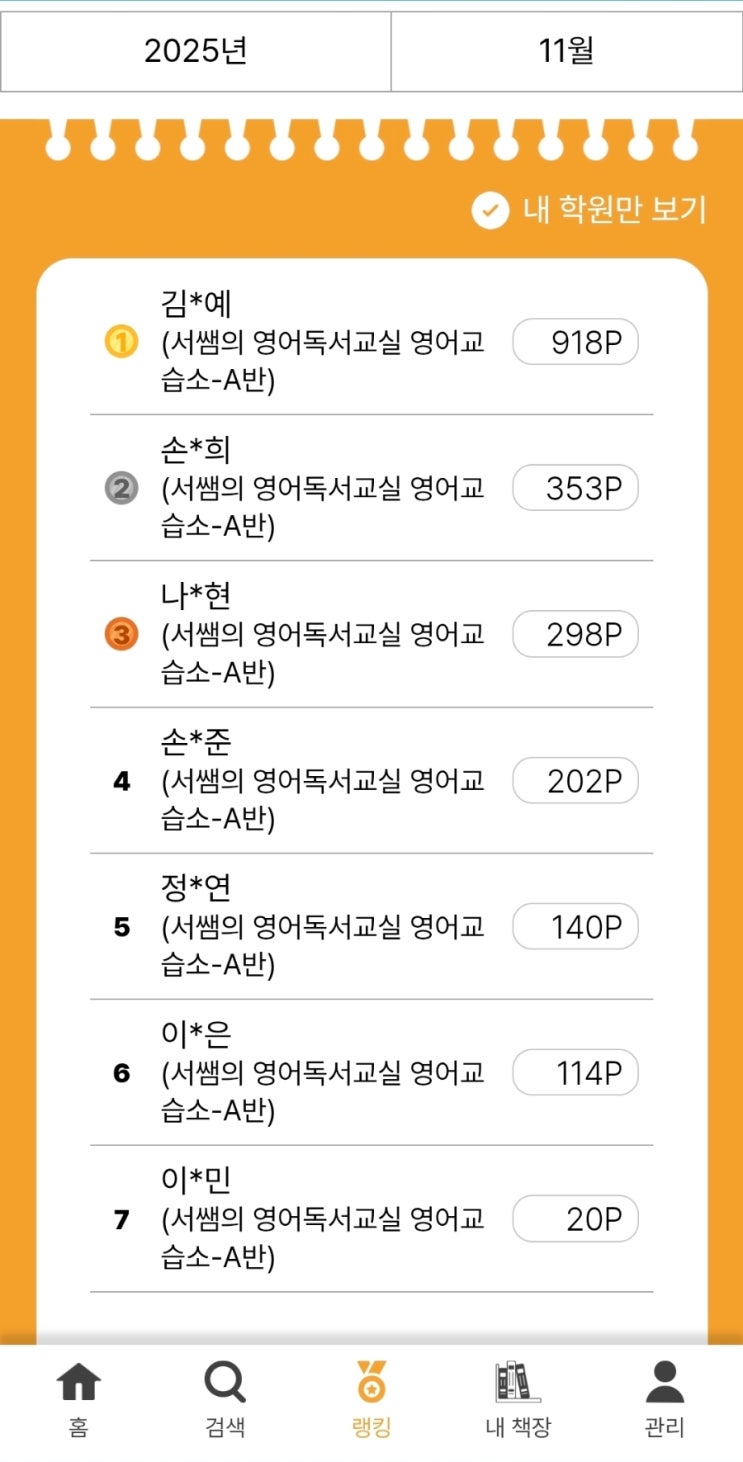Click the 918P points button

pyautogui.click(x=575, y=343)
